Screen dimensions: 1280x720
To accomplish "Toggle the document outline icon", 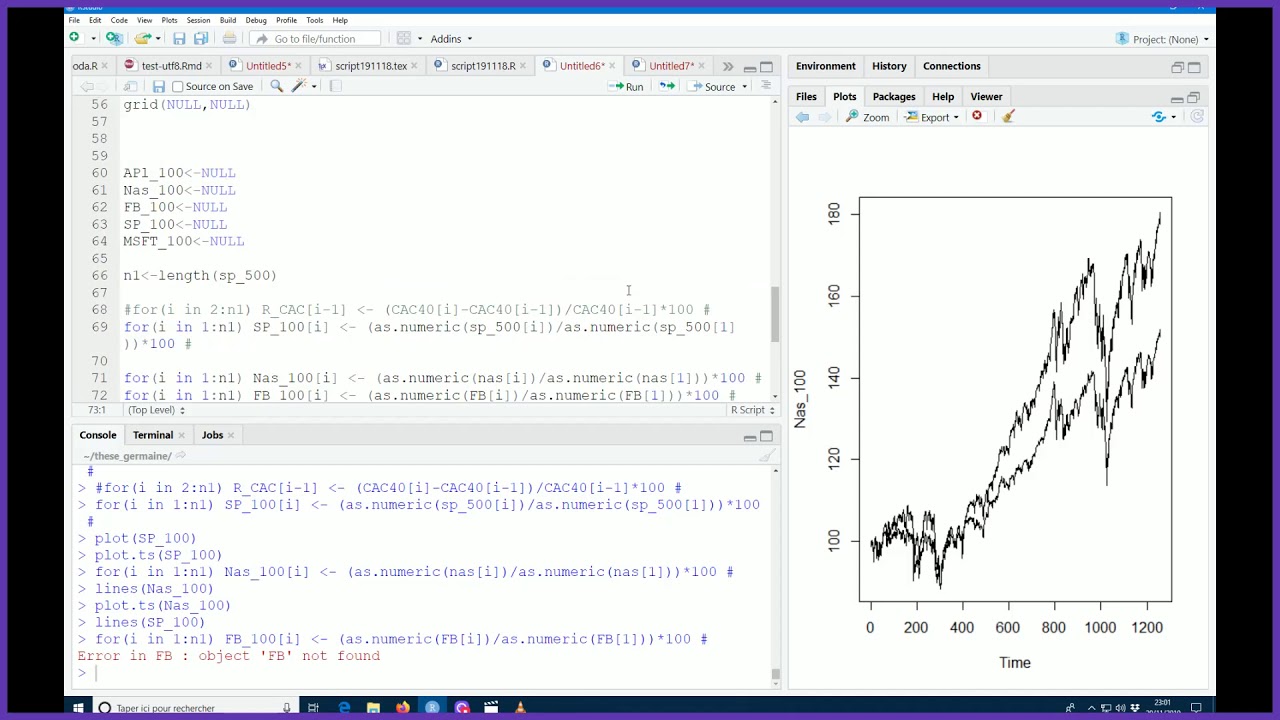I will 766,86.
